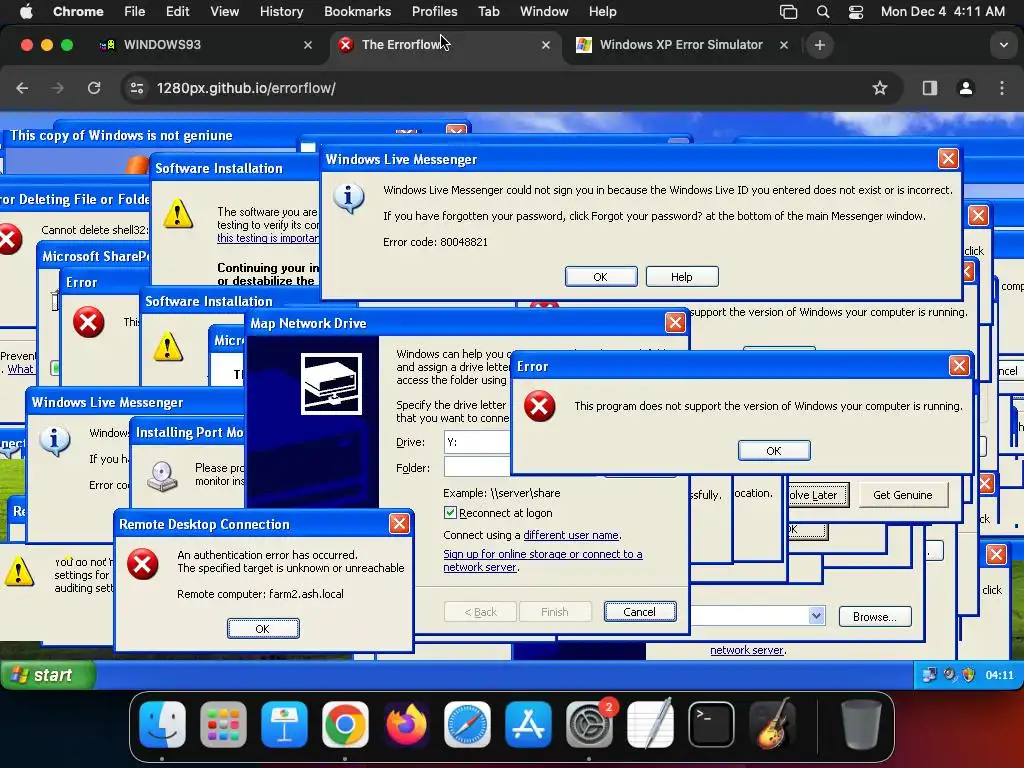Open the App Store from the Dock
The image size is (1024, 768).
528,724
